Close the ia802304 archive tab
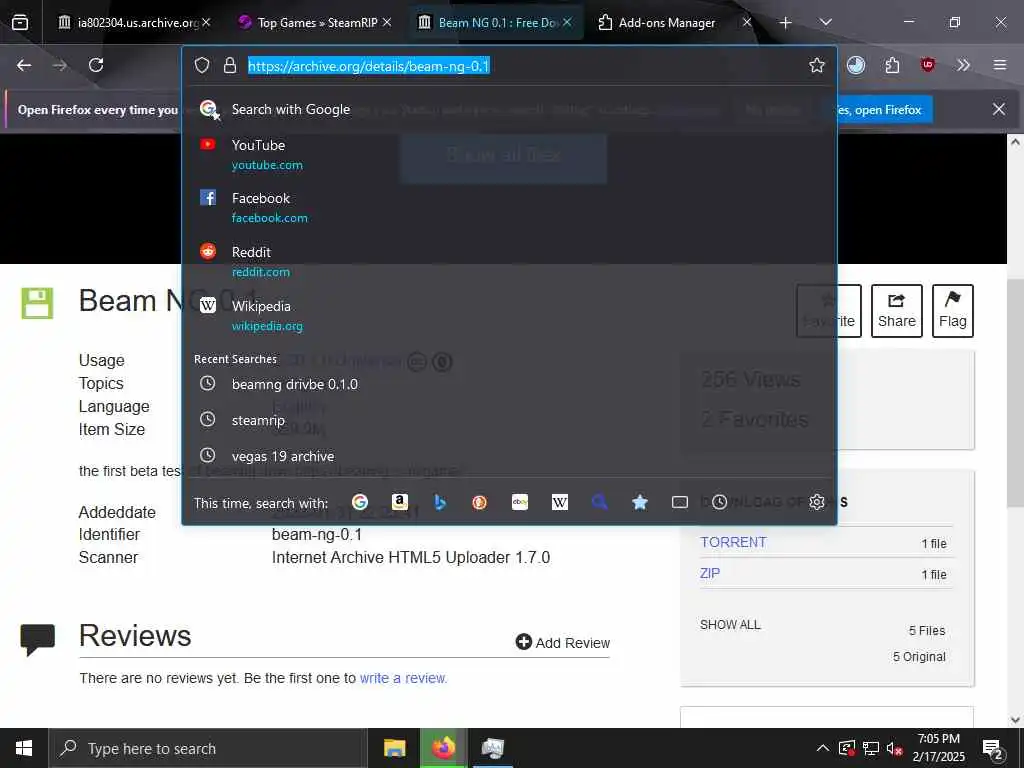Image resolution: width=1024 pixels, height=768 pixels. pos(206,23)
